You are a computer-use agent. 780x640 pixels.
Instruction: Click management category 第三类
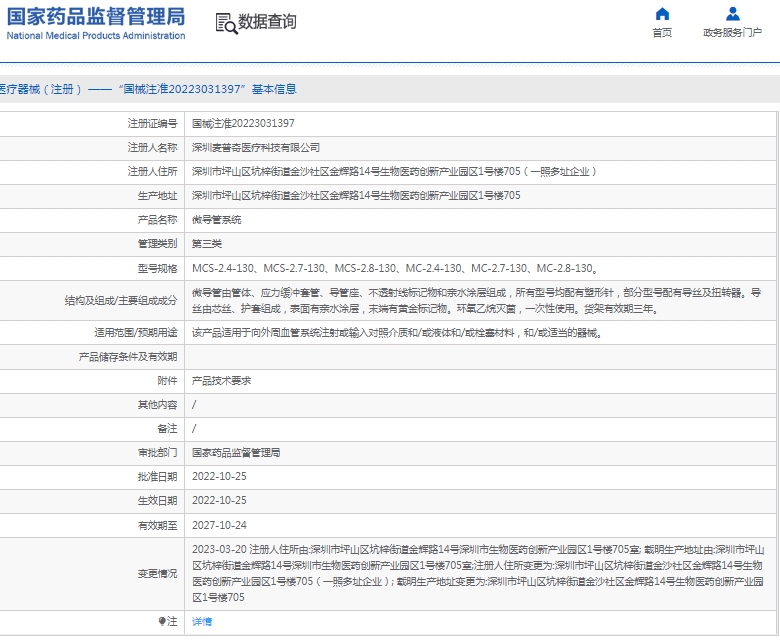click(207, 244)
